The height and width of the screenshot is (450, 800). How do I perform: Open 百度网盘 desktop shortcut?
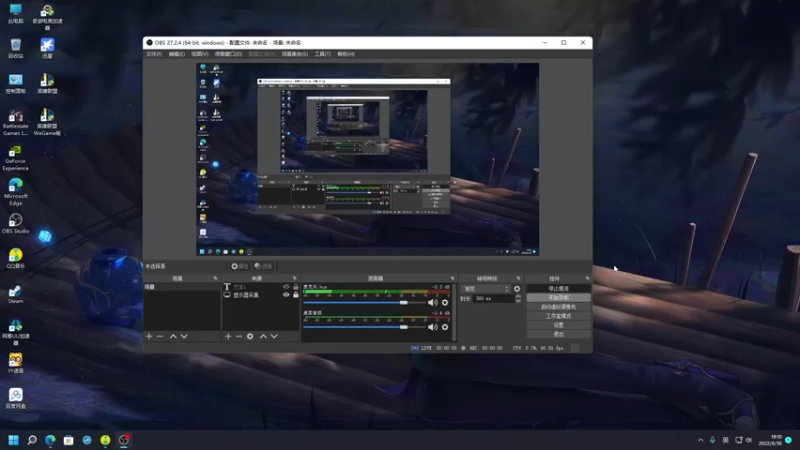[15, 398]
